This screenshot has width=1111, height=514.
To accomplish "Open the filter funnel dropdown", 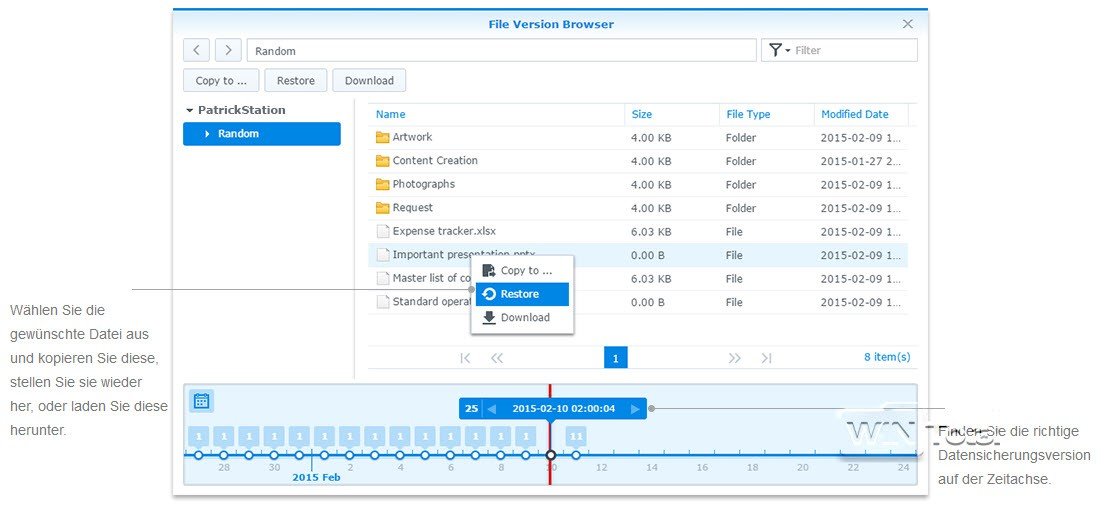I will click(779, 50).
